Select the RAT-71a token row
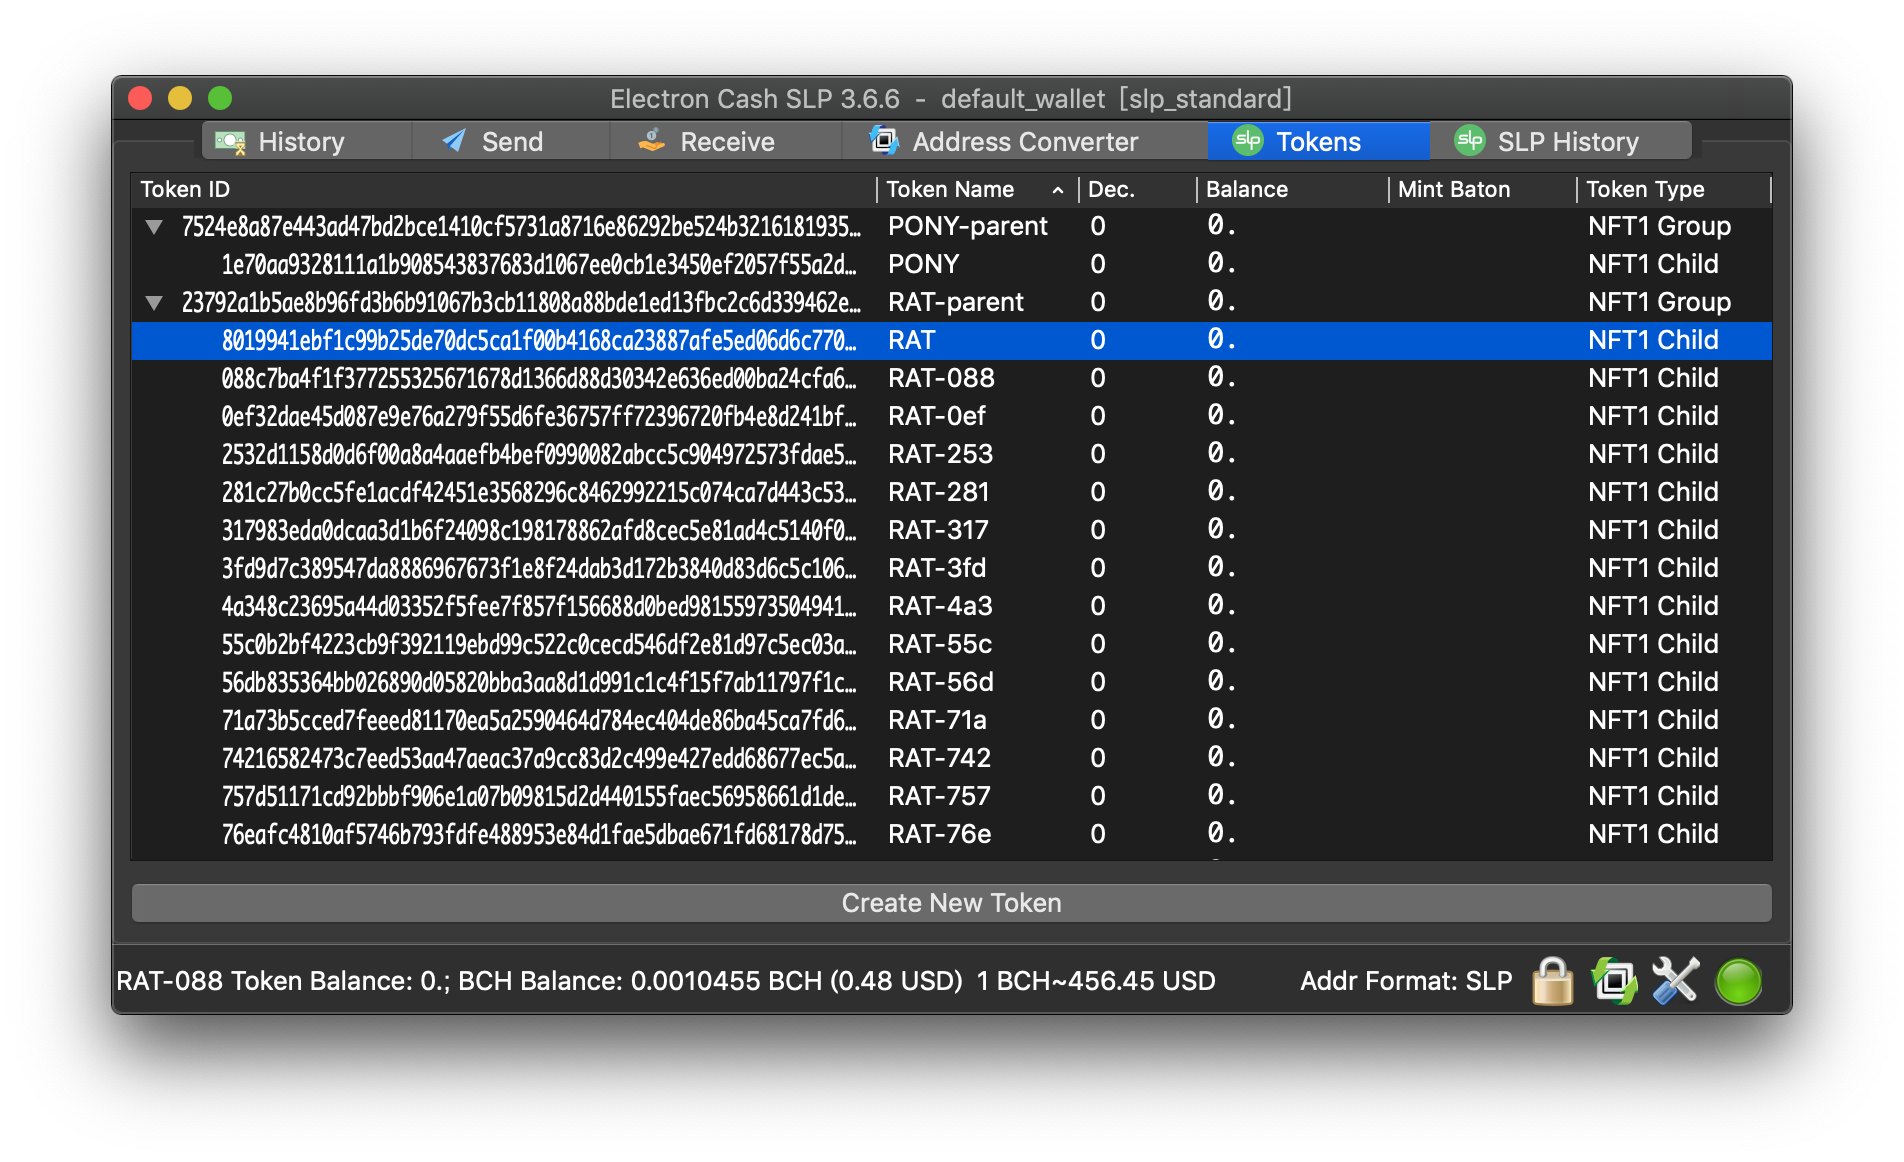The width and height of the screenshot is (1904, 1162). click(951, 721)
